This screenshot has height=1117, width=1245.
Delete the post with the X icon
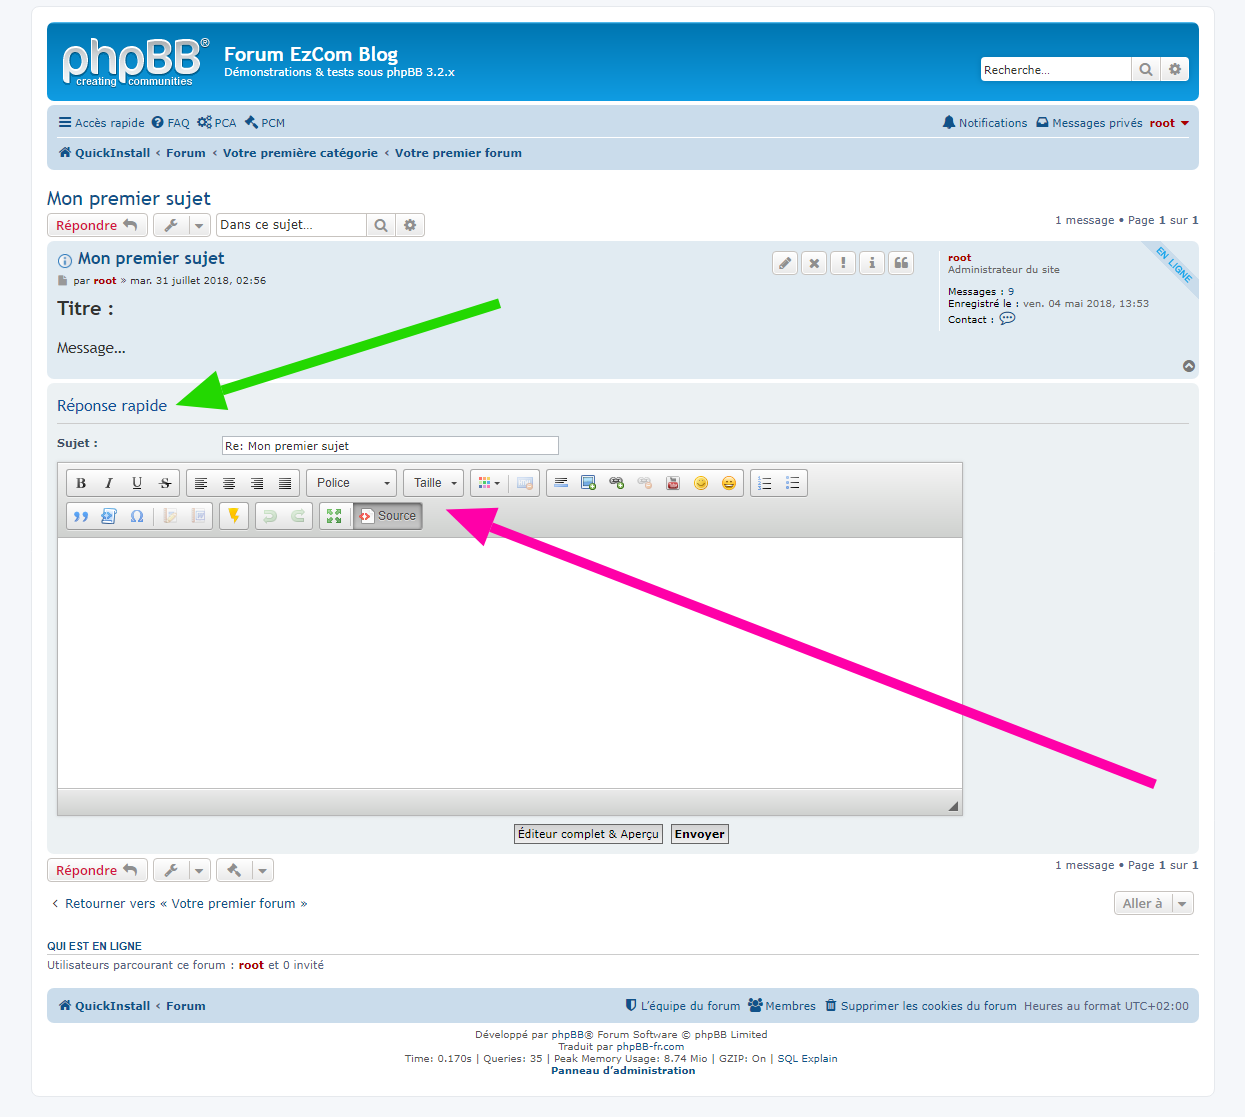tap(814, 263)
